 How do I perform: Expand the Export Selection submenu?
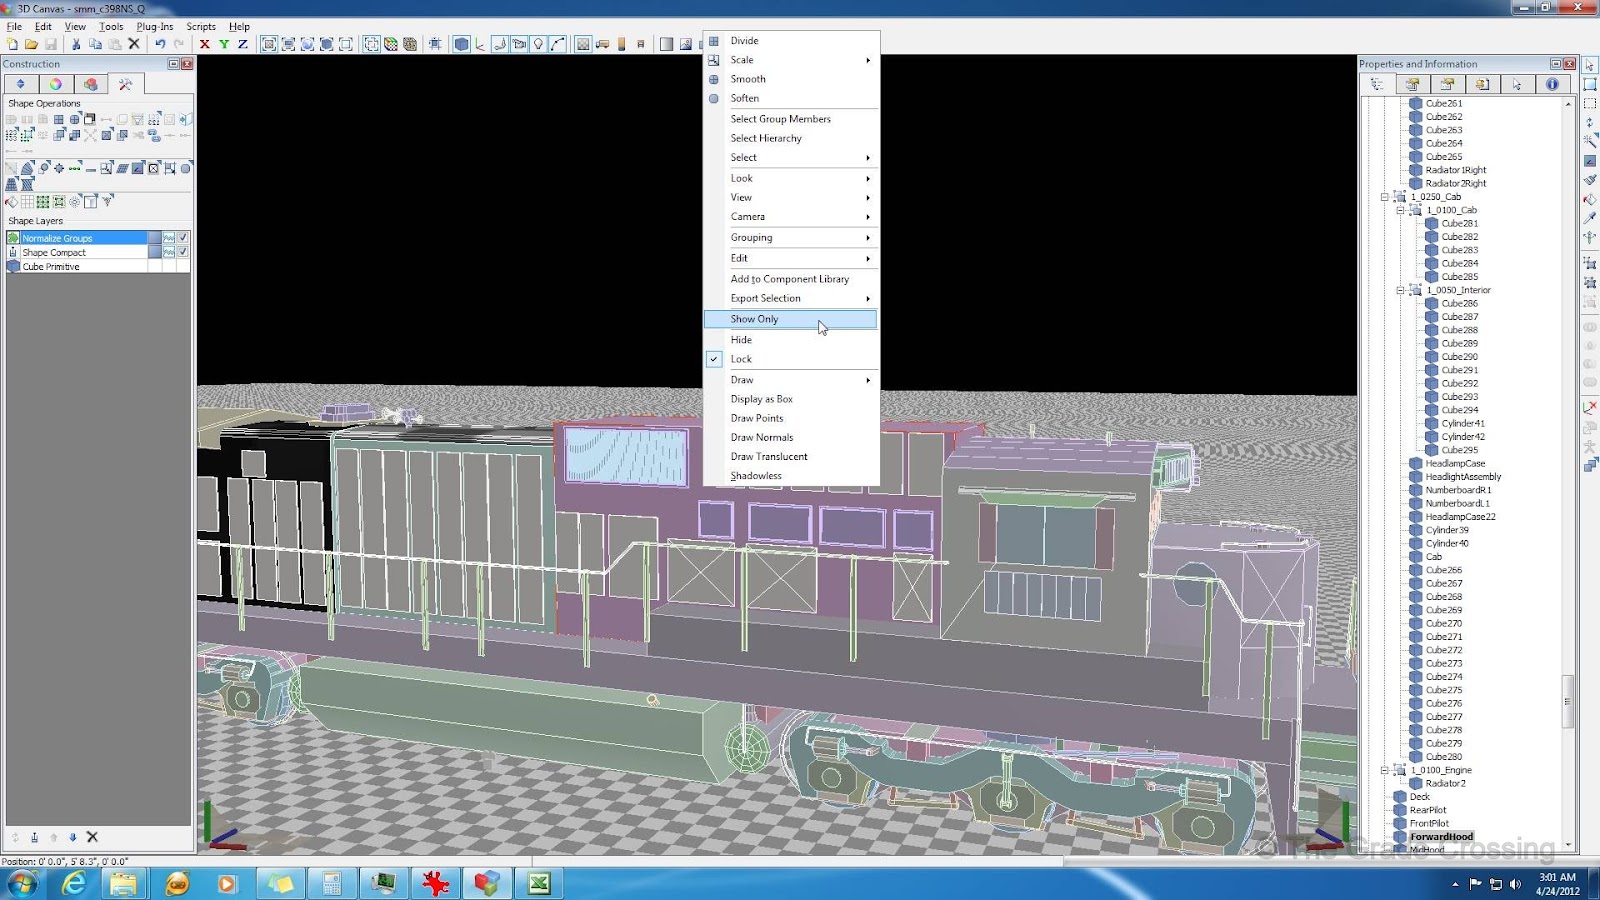(x=791, y=298)
